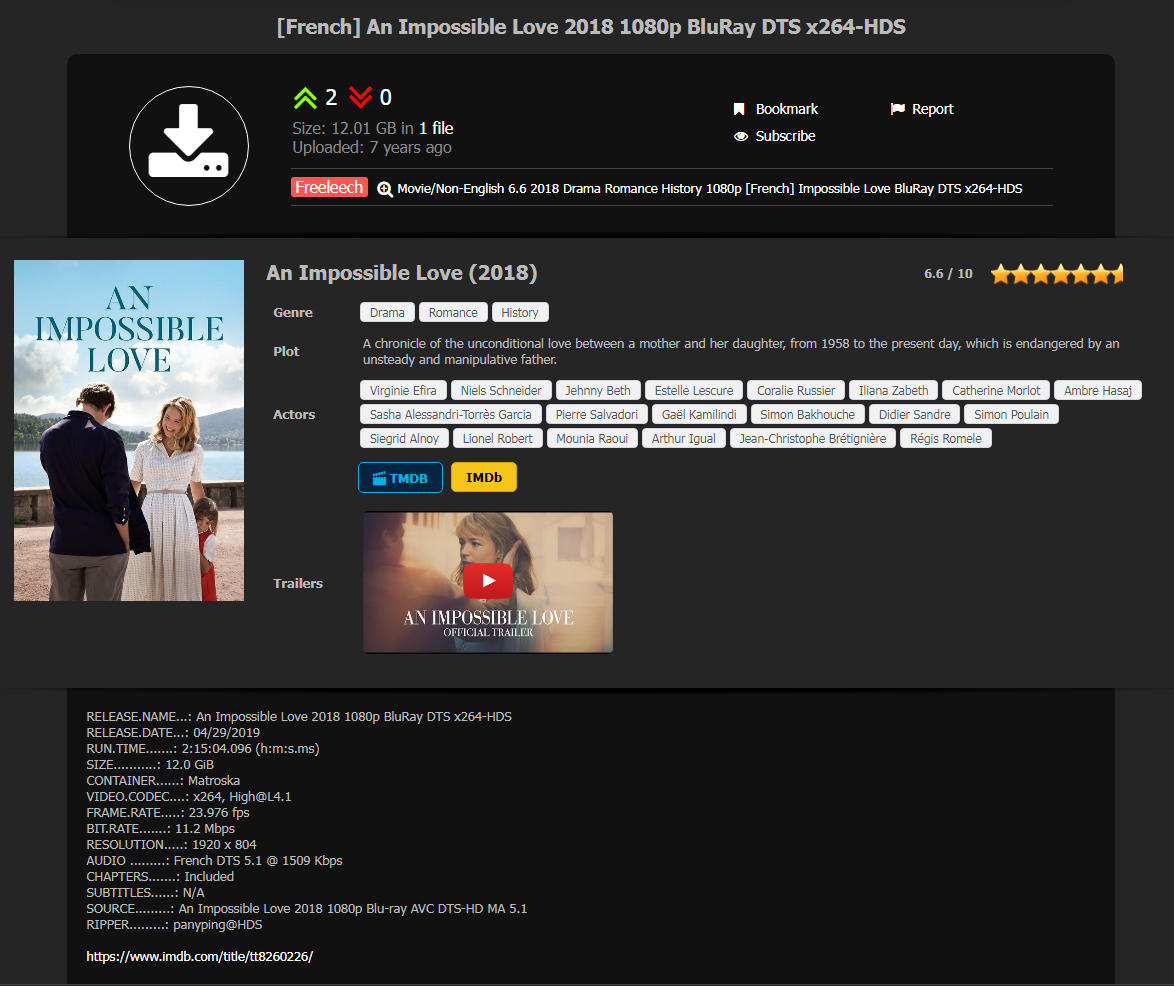
Task: Click the 6.6 / 10 rating text
Action: [x=948, y=274]
